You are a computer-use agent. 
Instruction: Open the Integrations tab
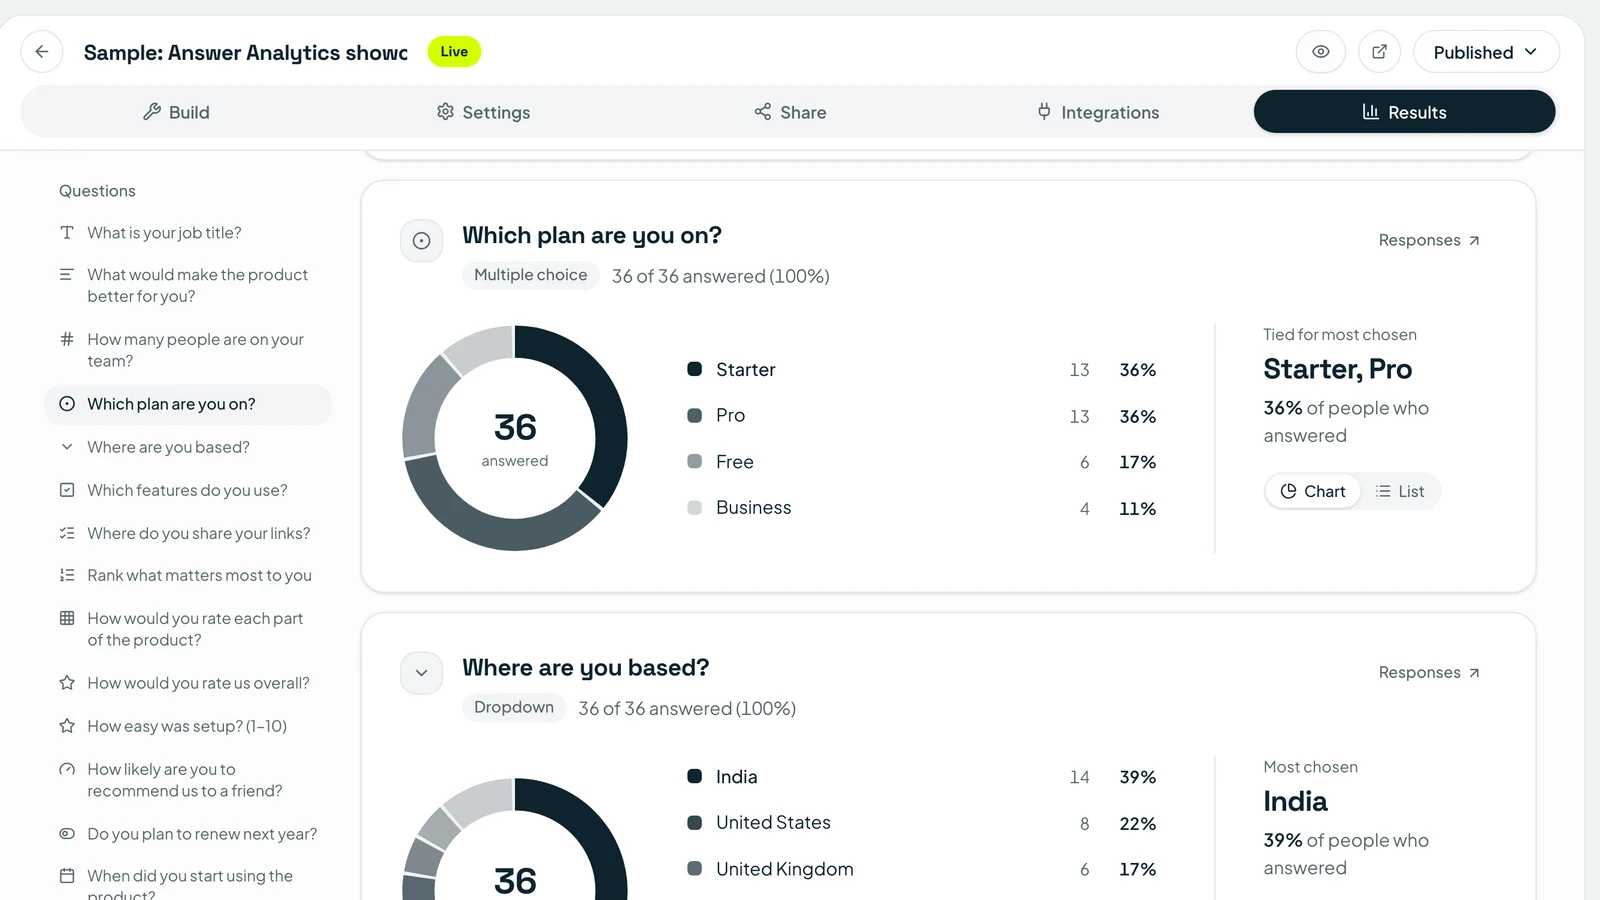tap(1098, 112)
